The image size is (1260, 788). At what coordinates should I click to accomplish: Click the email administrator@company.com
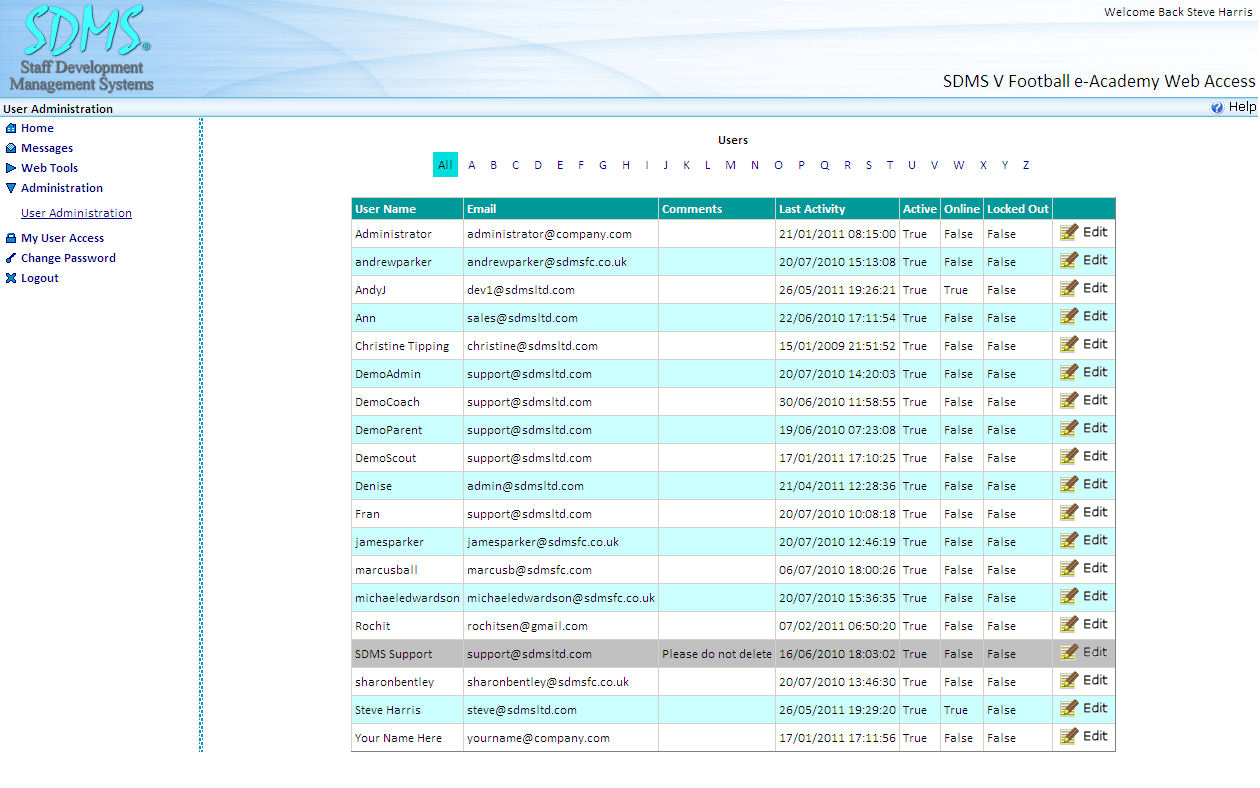[549, 234]
